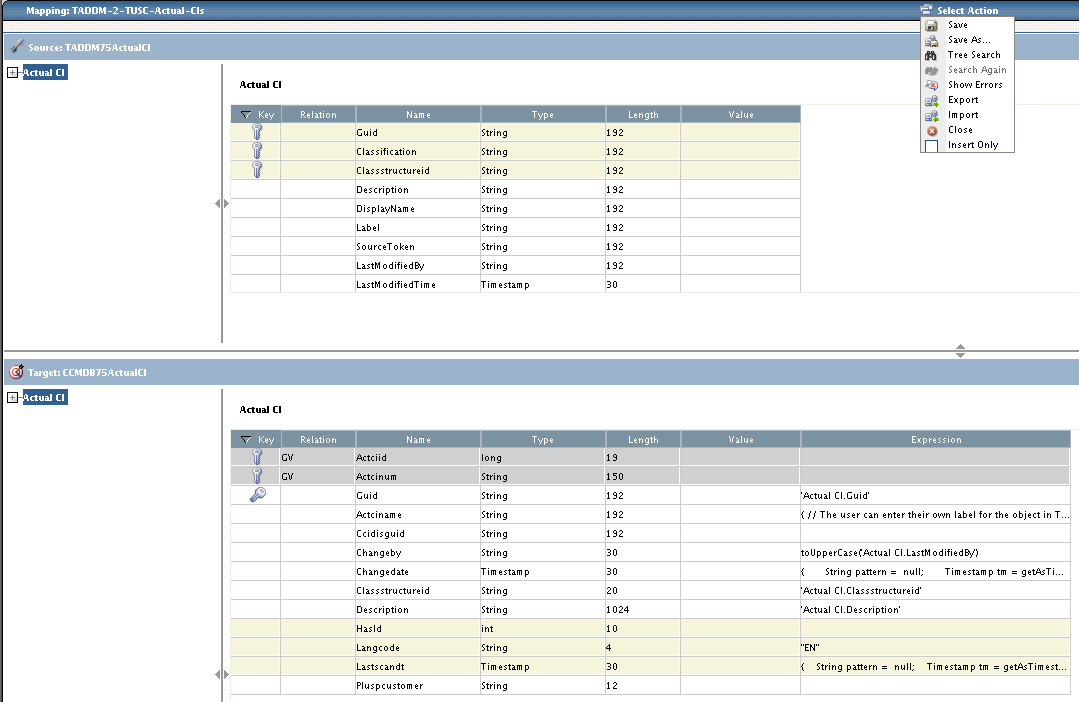
Task: Click the source LastModifiedTime name cell
Action: click(418, 284)
